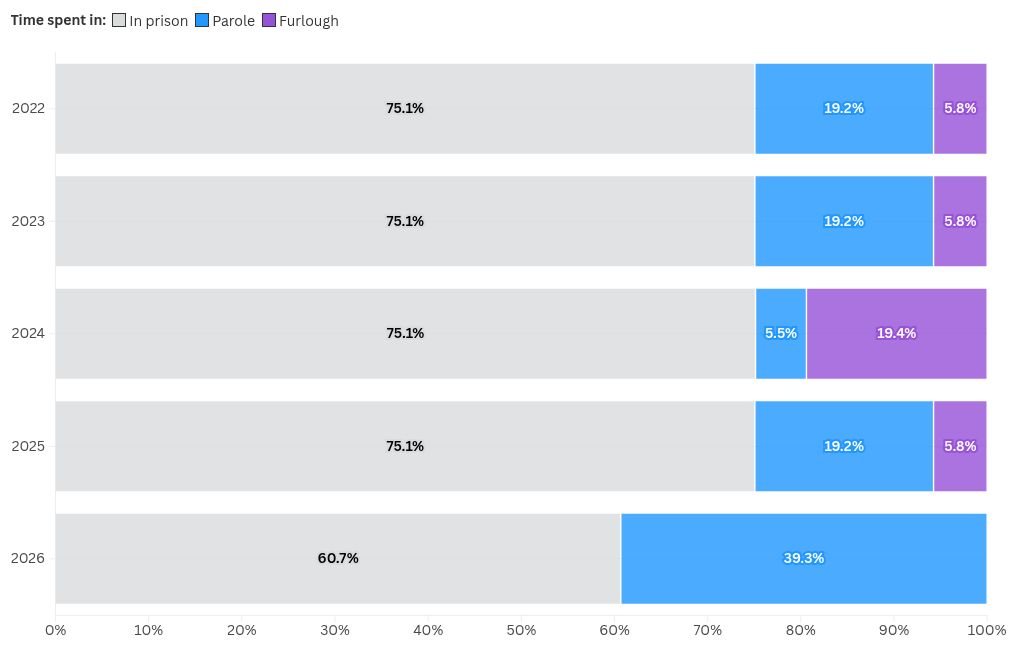Click the 2023 Parole 19.2% segment
This screenshot has width=1020, height=650.
[x=844, y=221]
